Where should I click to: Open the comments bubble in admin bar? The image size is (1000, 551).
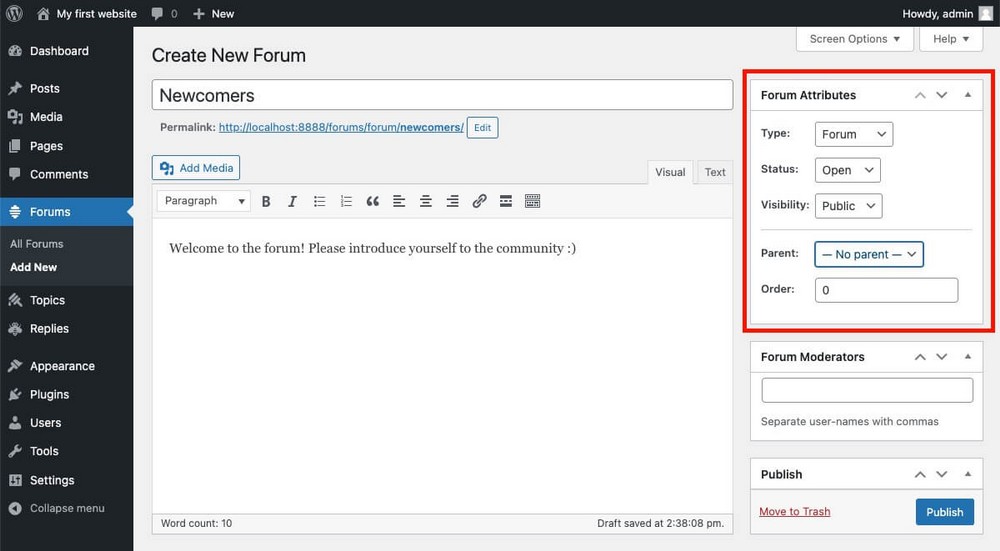click(x=165, y=13)
